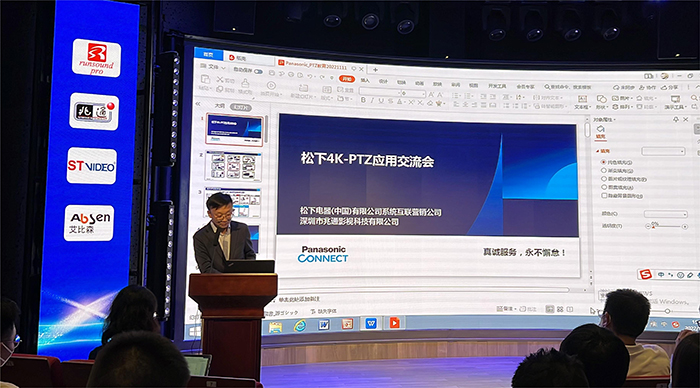Expand the font name combo box

379,92
